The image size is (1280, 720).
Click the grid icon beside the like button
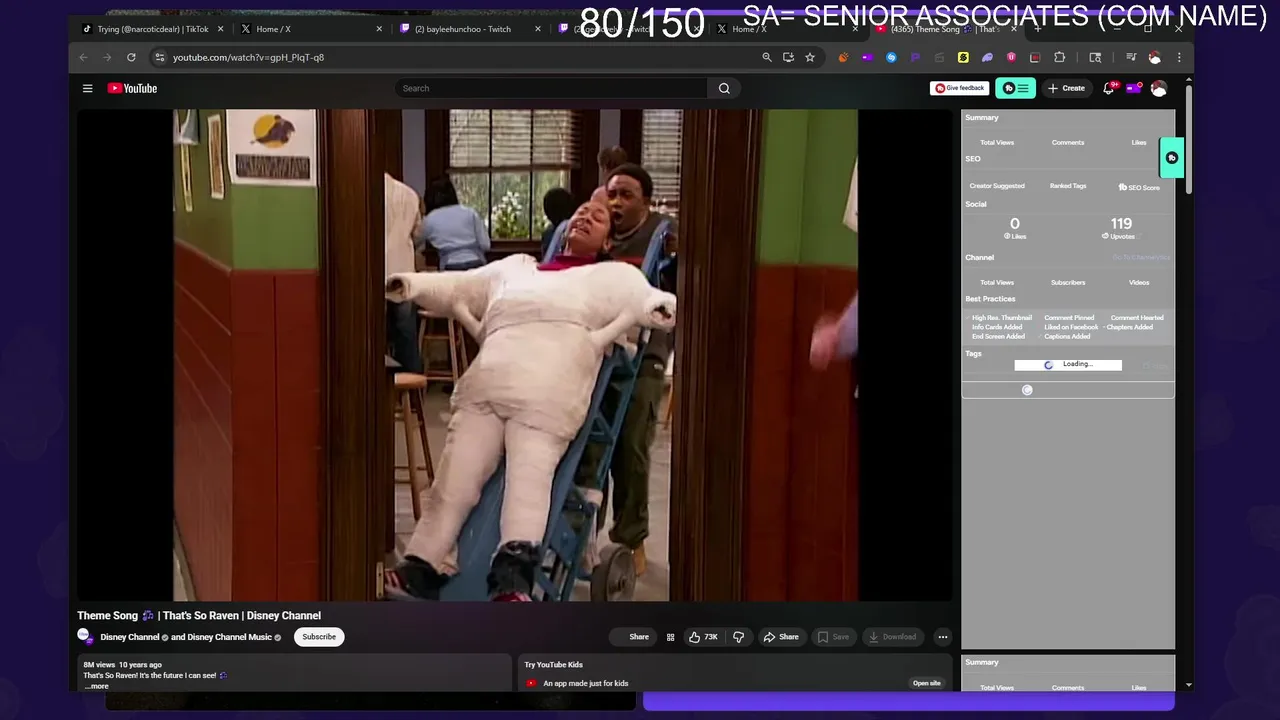[670, 637]
